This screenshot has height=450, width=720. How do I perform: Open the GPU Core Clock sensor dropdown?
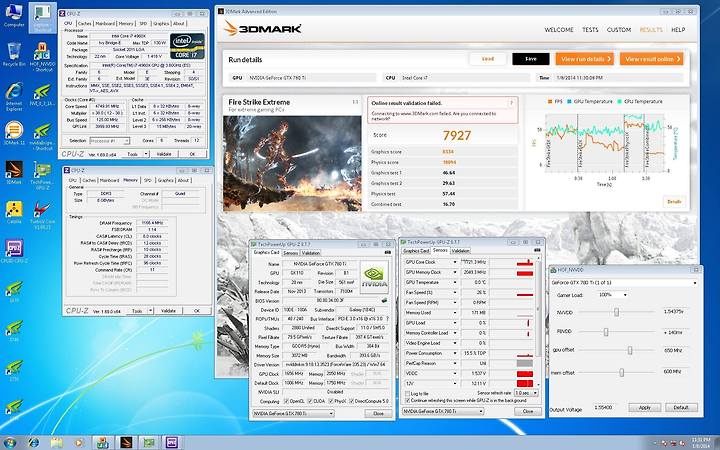coord(455,262)
